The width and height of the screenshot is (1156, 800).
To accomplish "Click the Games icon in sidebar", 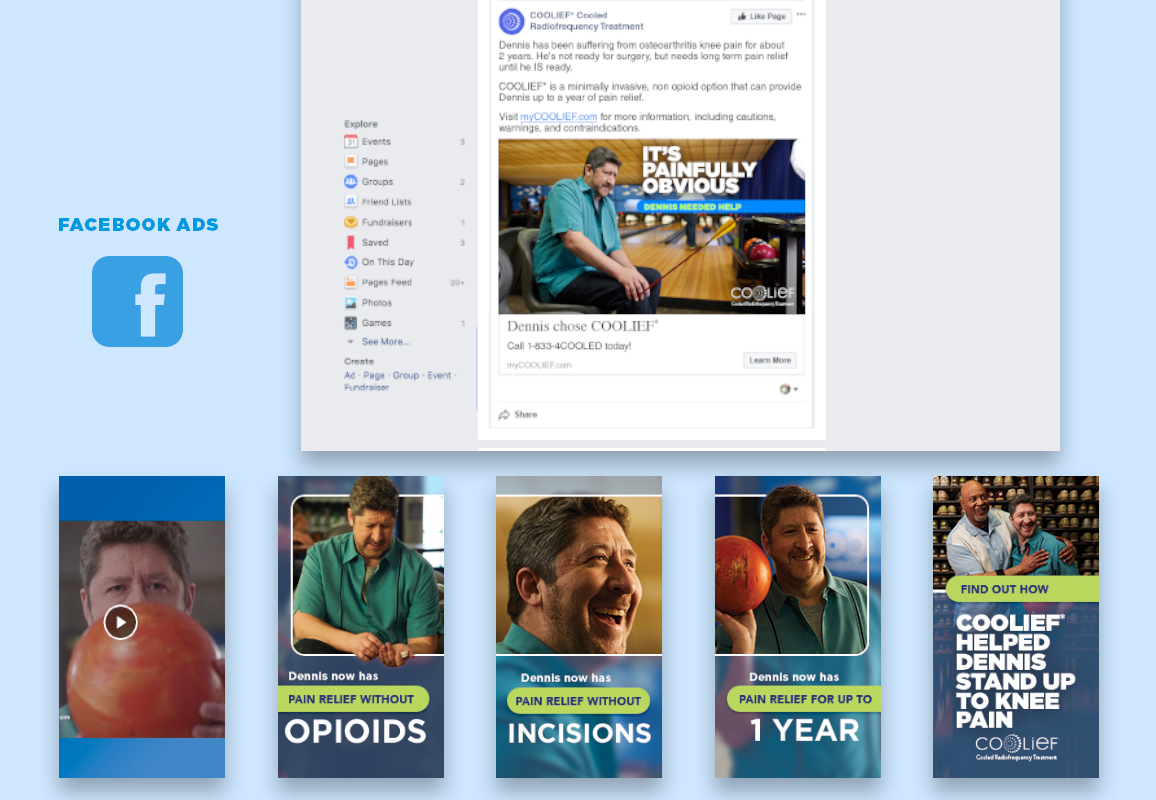I will click(x=351, y=323).
